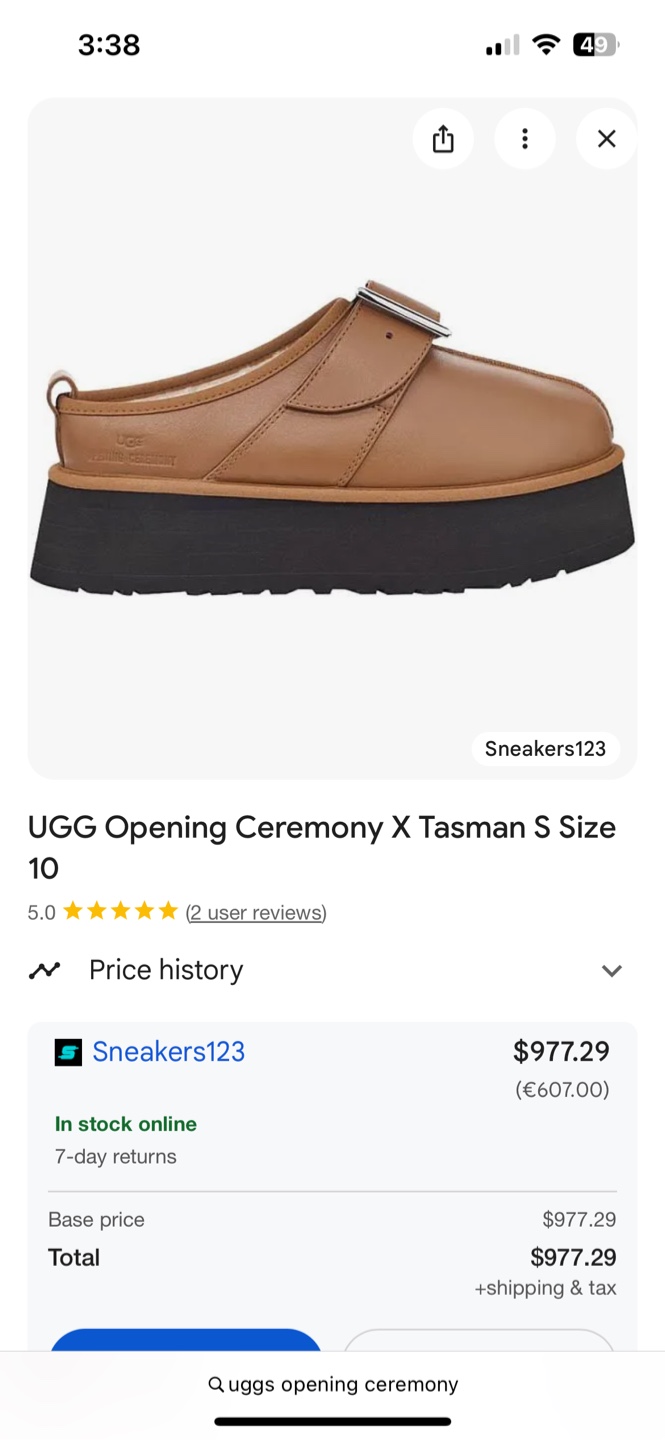Tap the $977.29 price next to Sneakers123
This screenshot has width=665, height=1440.
pos(560,1052)
